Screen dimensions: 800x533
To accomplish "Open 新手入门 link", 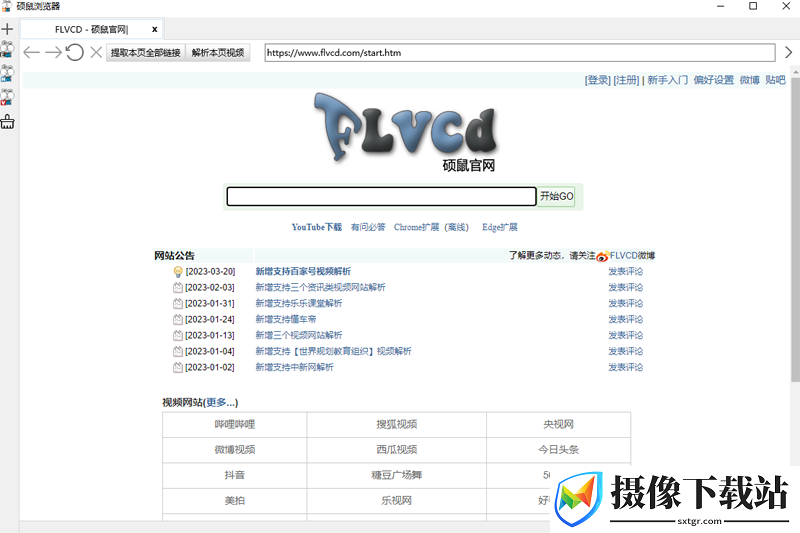I will coord(667,80).
